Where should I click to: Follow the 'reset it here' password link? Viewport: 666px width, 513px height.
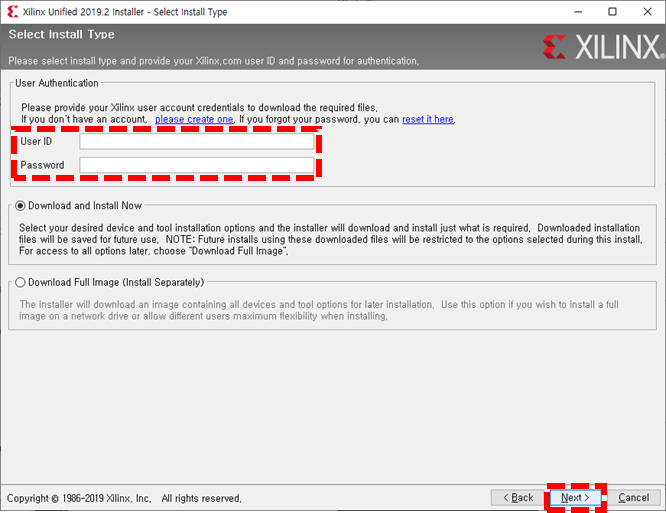pos(428,119)
